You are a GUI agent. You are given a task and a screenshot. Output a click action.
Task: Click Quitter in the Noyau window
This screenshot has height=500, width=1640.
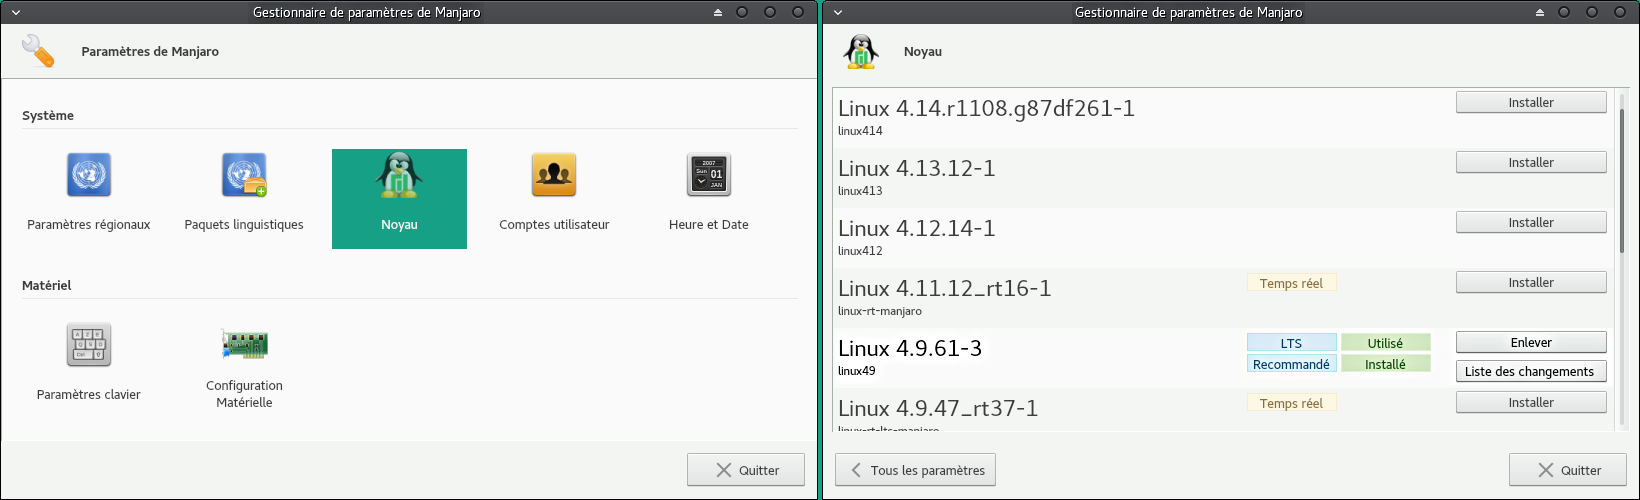1568,470
